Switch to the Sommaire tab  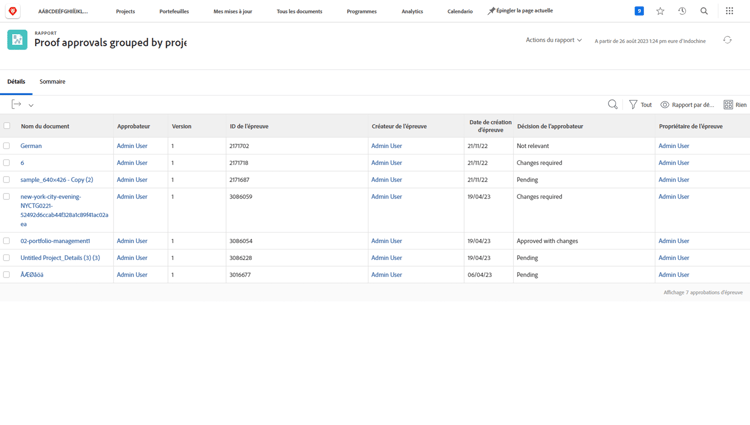tap(52, 82)
